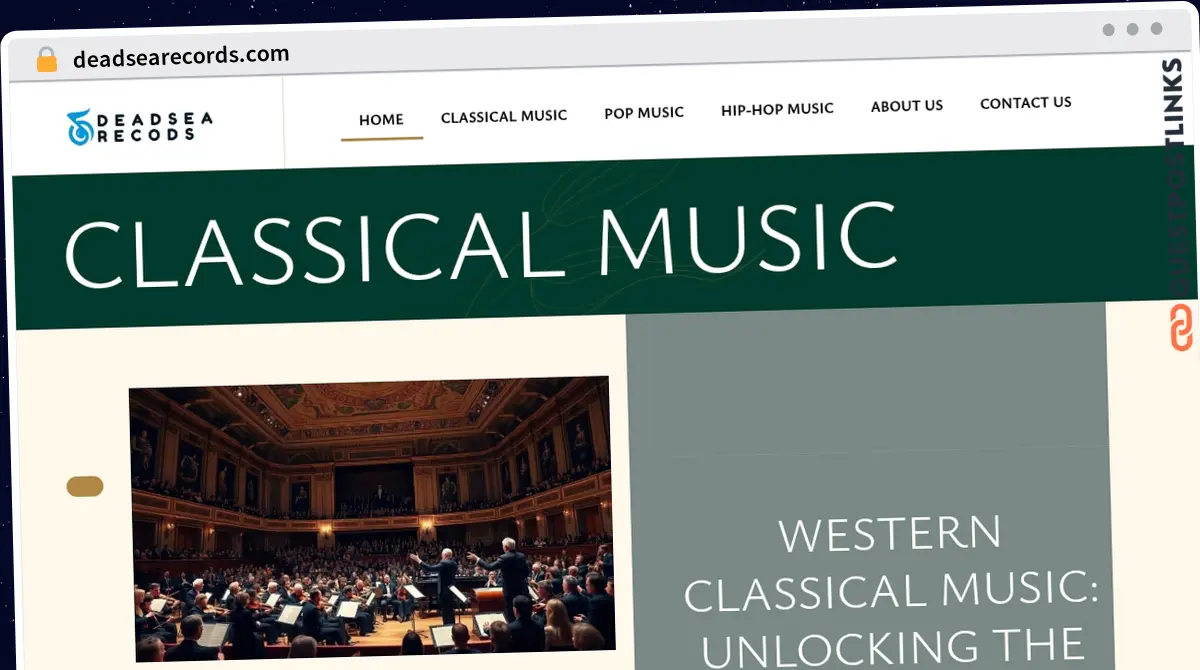This screenshot has width=1200, height=670.
Task: Go to the Pop Music page
Action: click(x=644, y=113)
